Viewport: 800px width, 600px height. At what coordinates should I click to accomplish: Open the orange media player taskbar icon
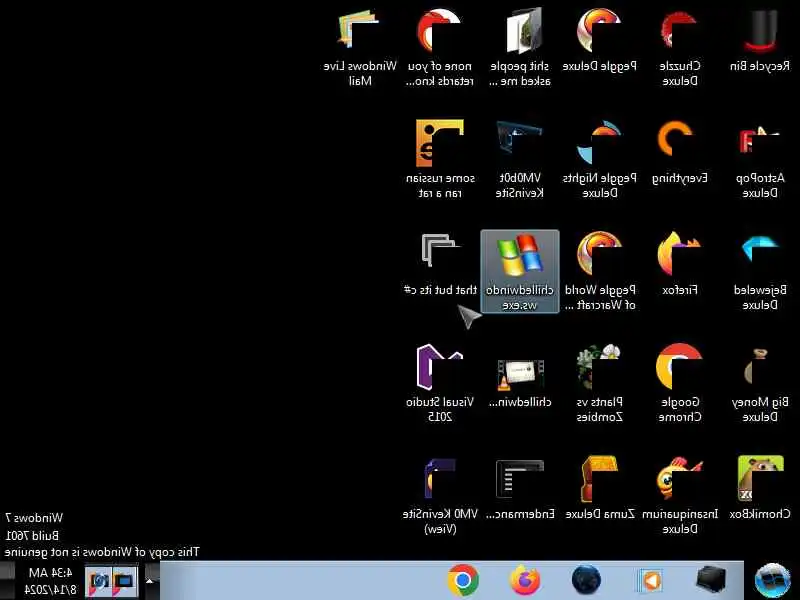coord(649,581)
